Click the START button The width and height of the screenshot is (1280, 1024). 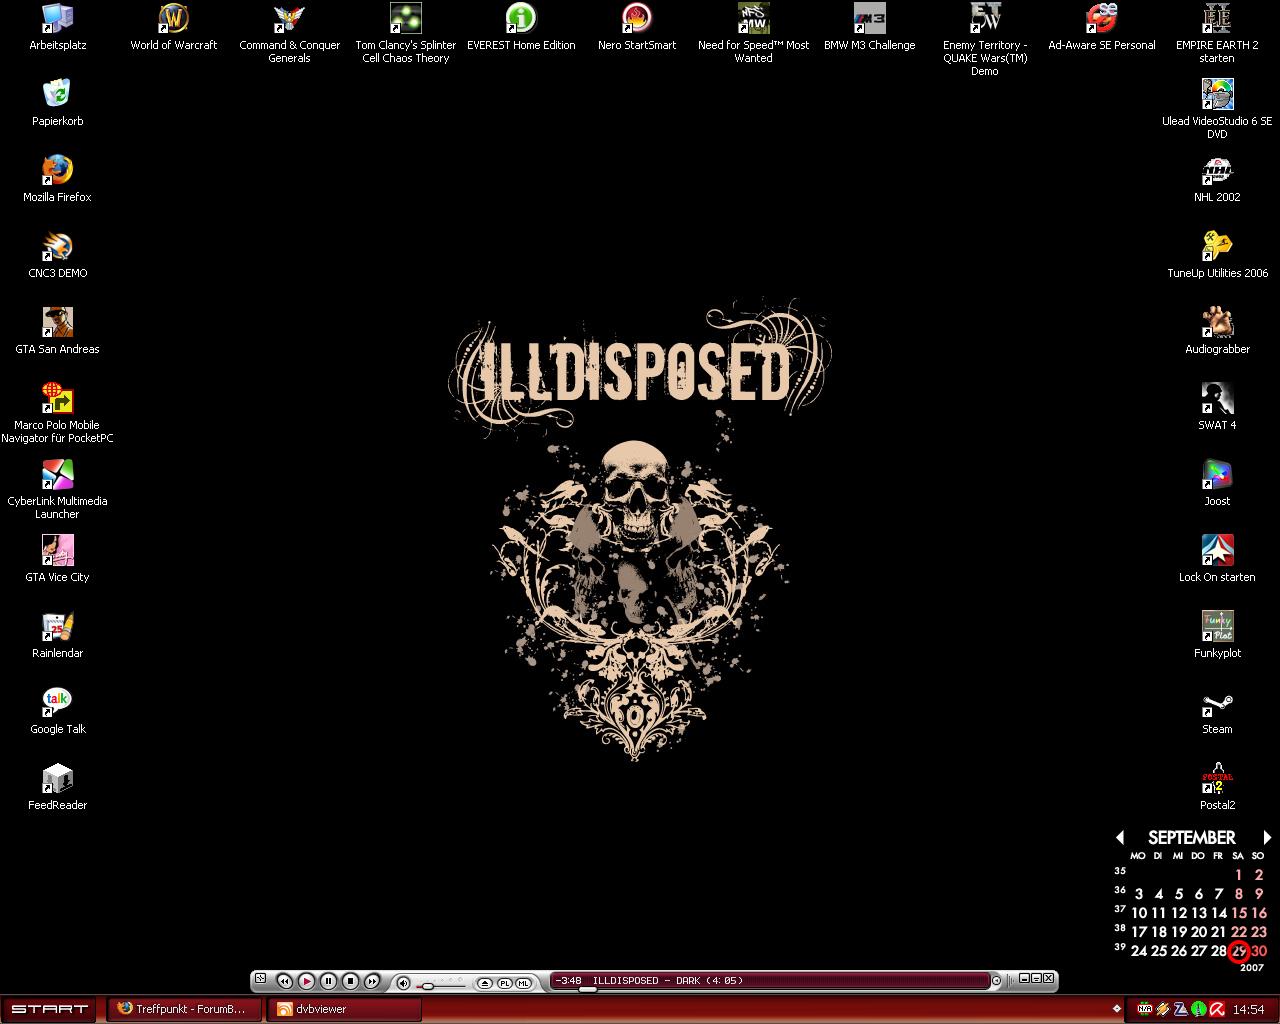(x=50, y=1009)
